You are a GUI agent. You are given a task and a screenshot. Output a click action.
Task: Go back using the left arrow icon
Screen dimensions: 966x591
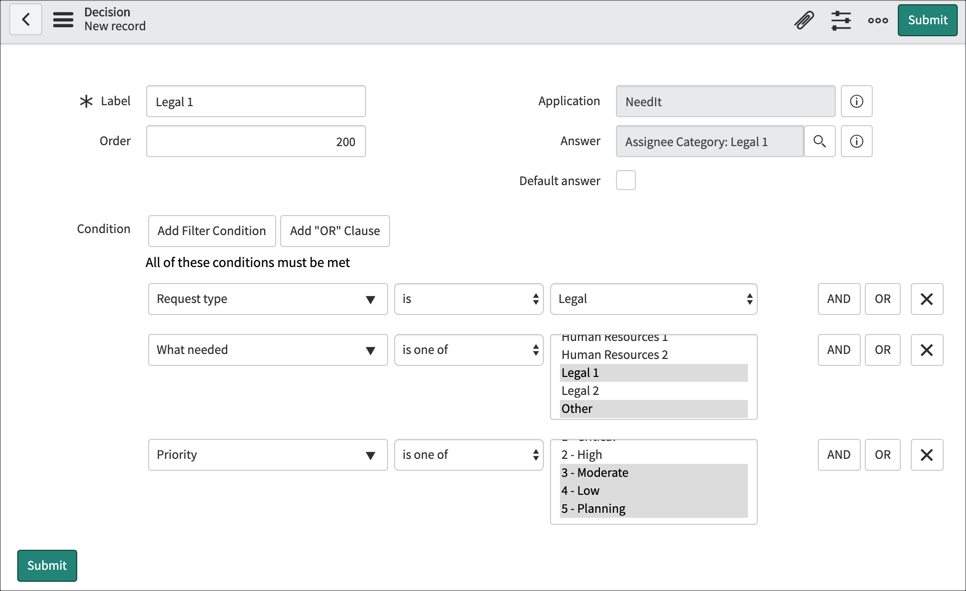(x=25, y=19)
